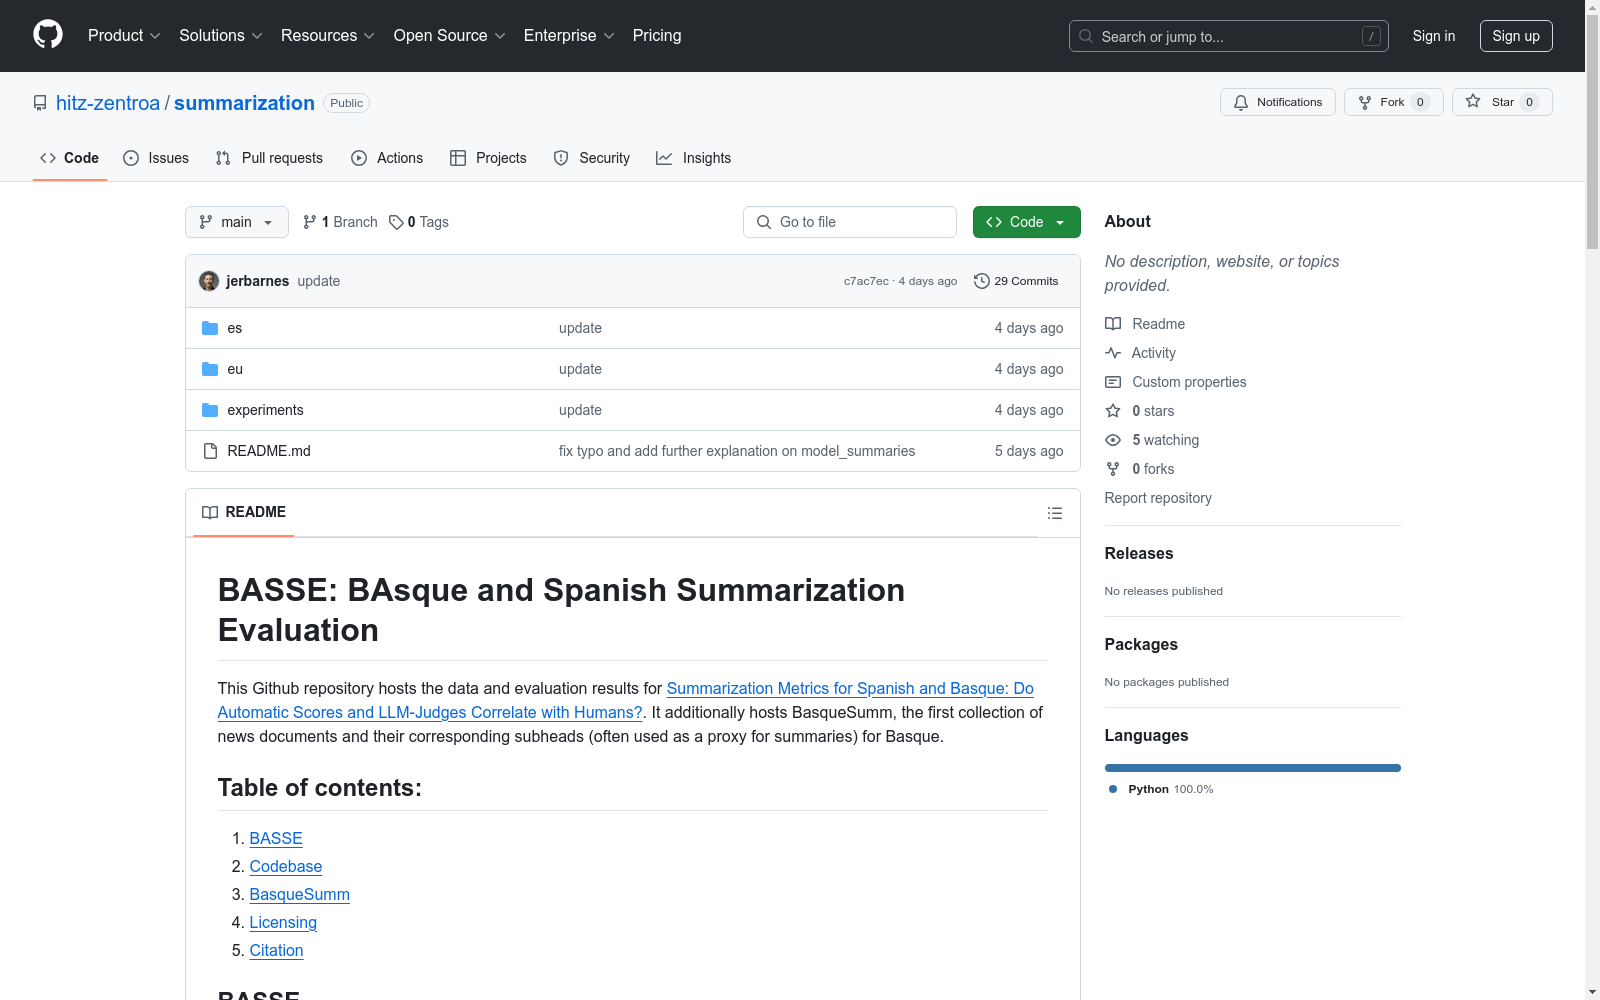Image resolution: width=1600 pixels, height=1000 pixels.
Task: Star the summarization repository
Action: [x=1501, y=102]
